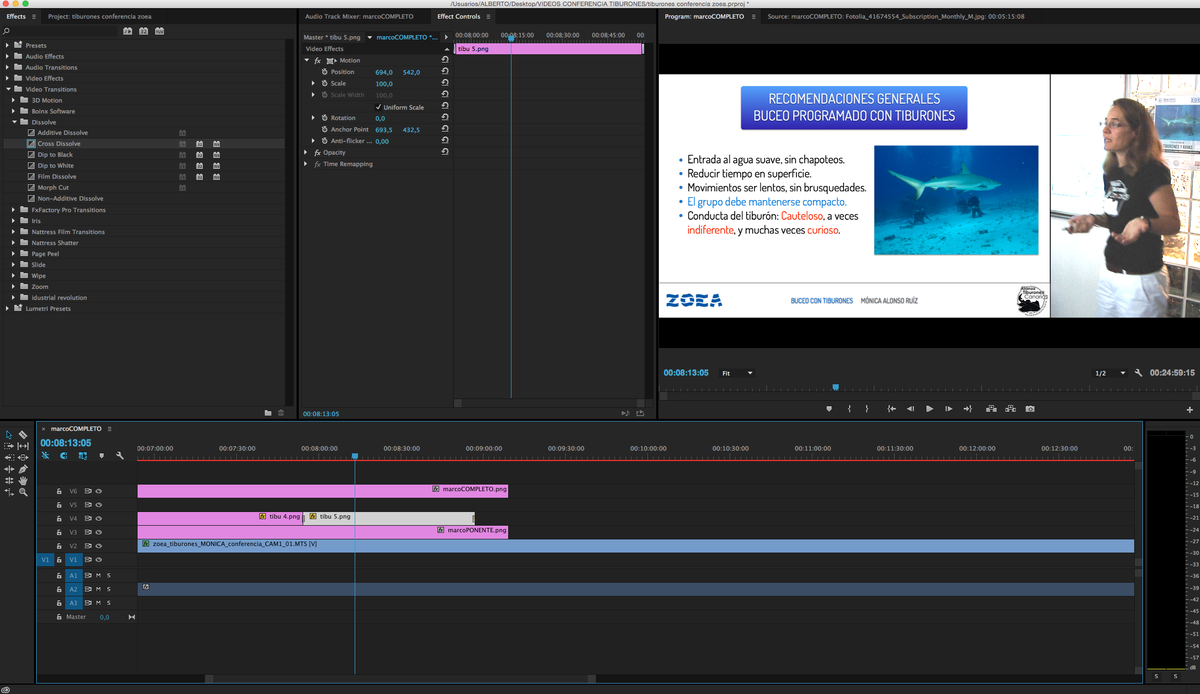
Task: Expand the Opacity effect
Action: click(x=308, y=152)
